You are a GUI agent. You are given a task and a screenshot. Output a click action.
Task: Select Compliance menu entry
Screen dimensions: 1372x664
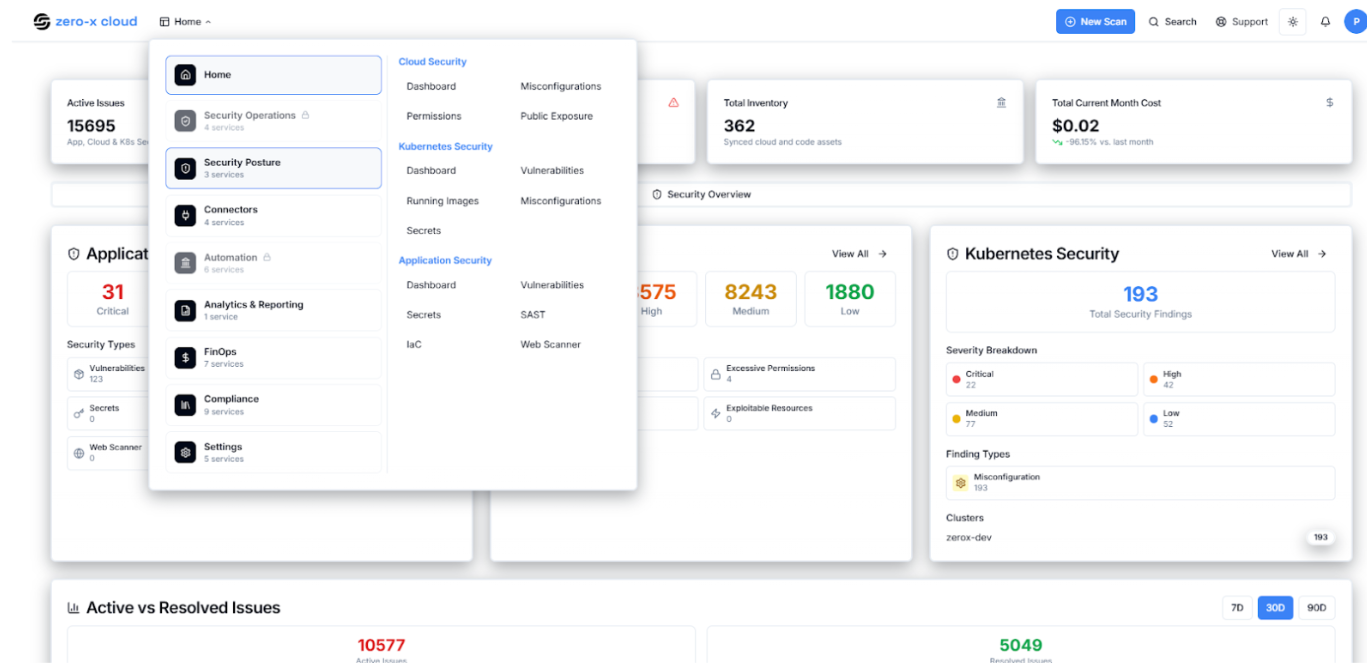(273, 405)
